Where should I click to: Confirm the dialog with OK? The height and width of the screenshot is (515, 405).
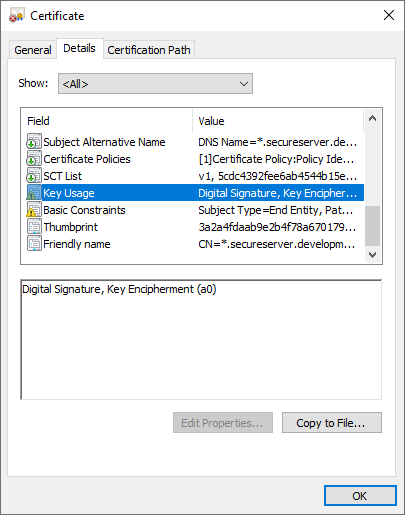click(360, 496)
